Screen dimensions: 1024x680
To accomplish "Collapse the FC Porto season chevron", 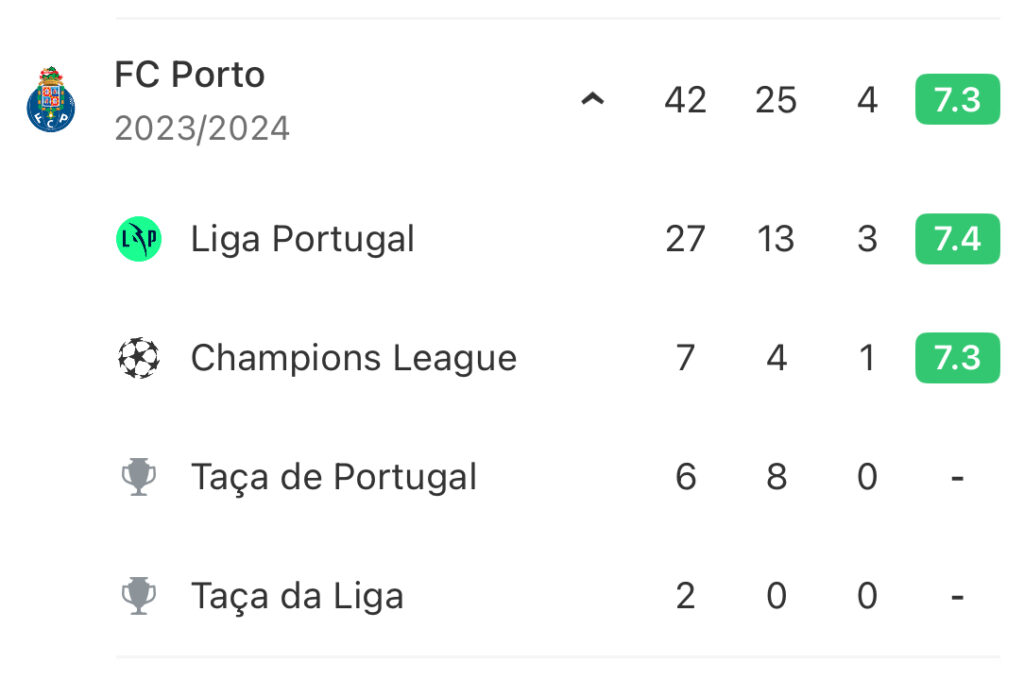I will click(592, 99).
